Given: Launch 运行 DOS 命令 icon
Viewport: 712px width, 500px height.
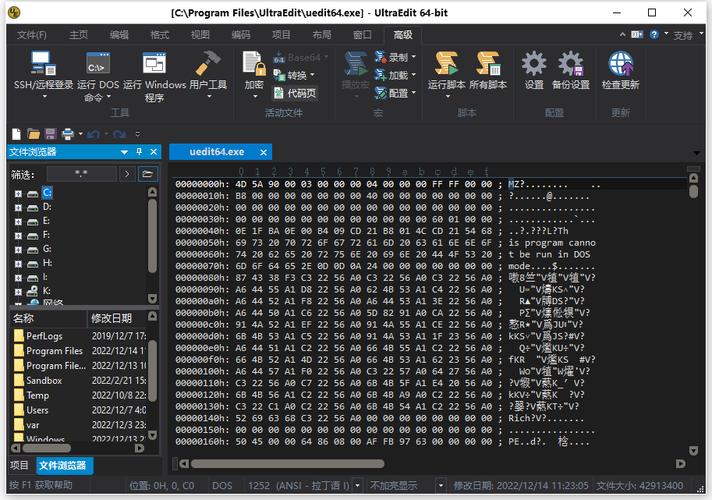Looking at the screenshot, I should point(98,64).
